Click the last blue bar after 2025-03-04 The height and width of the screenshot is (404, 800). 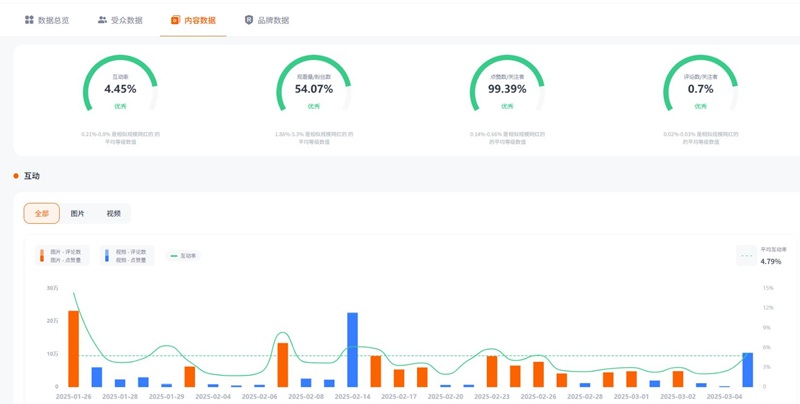(747, 370)
